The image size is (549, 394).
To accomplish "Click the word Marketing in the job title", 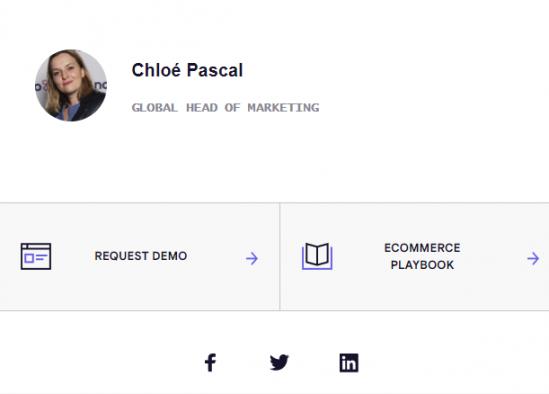I will (x=283, y=108).
